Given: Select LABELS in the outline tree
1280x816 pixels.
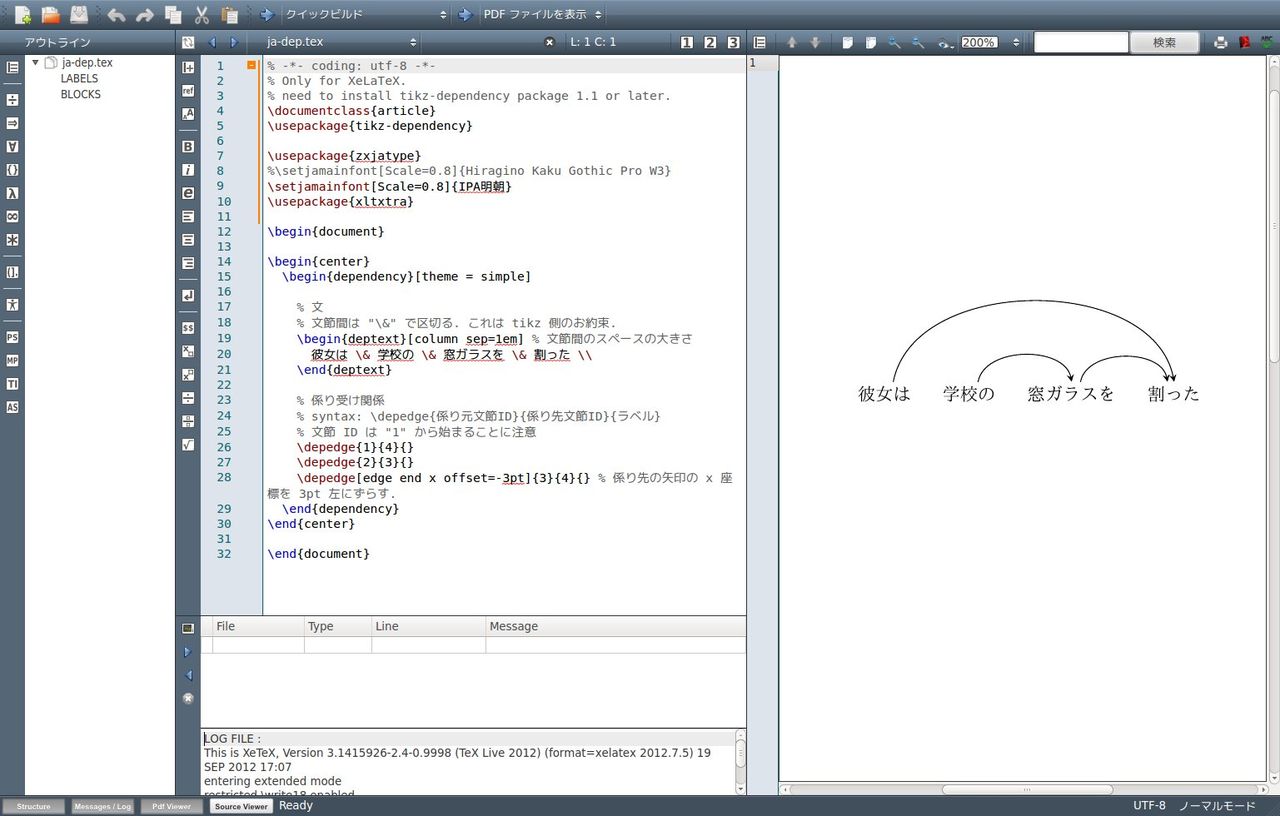Looking at the screenshot, I should pos(79,78).
